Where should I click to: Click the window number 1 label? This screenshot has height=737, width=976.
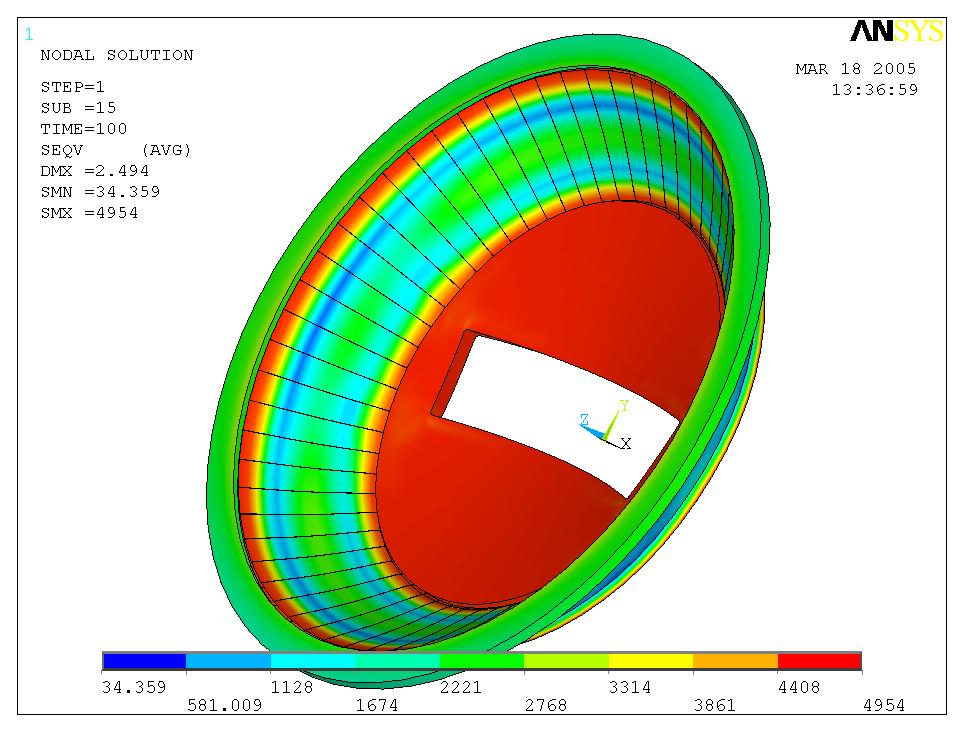tap(28, 34)
